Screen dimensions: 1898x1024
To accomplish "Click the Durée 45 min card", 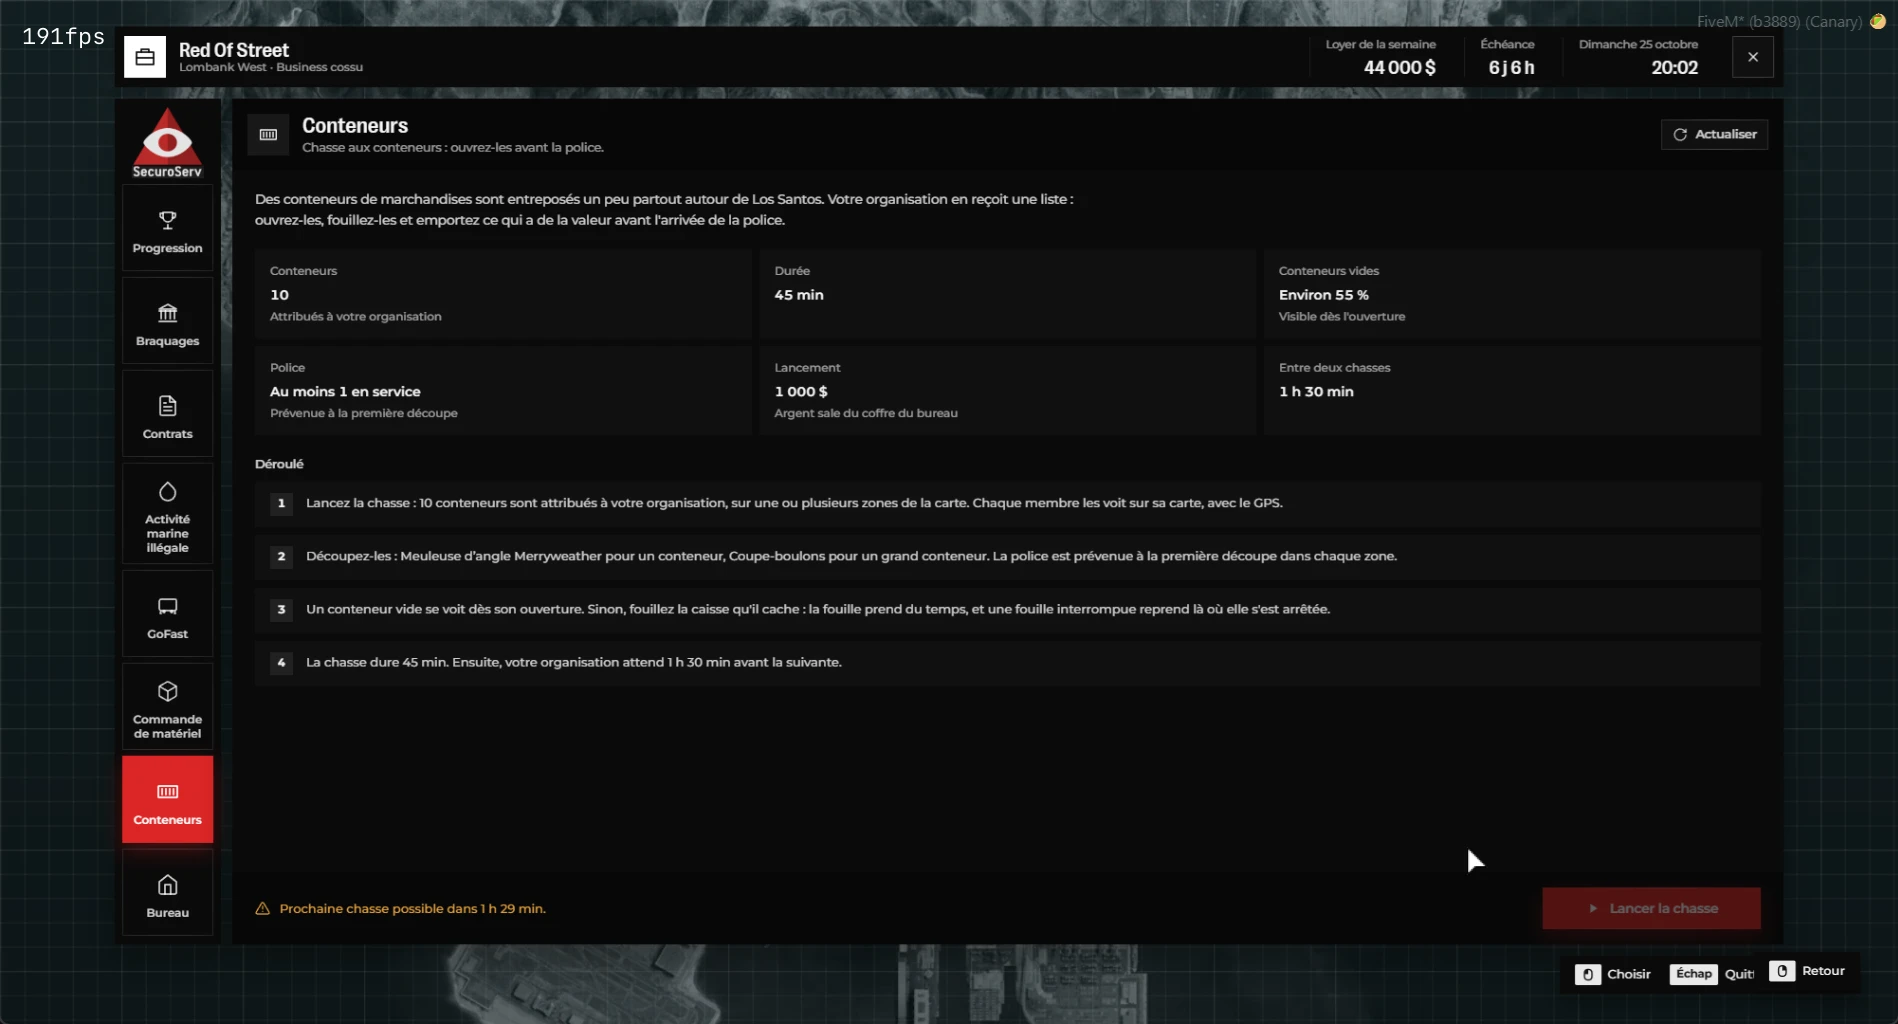I will coord(1007,294).
